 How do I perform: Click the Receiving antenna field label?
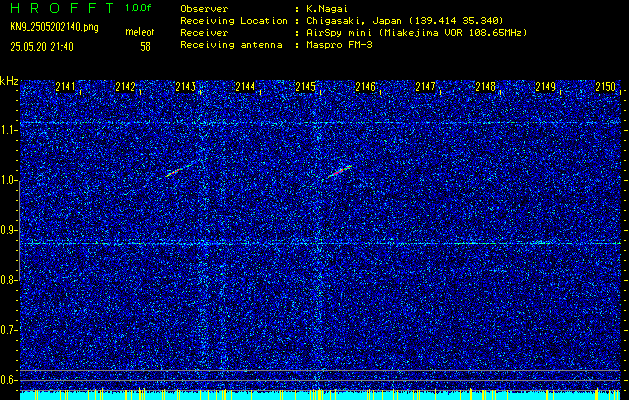coord(231,45)
